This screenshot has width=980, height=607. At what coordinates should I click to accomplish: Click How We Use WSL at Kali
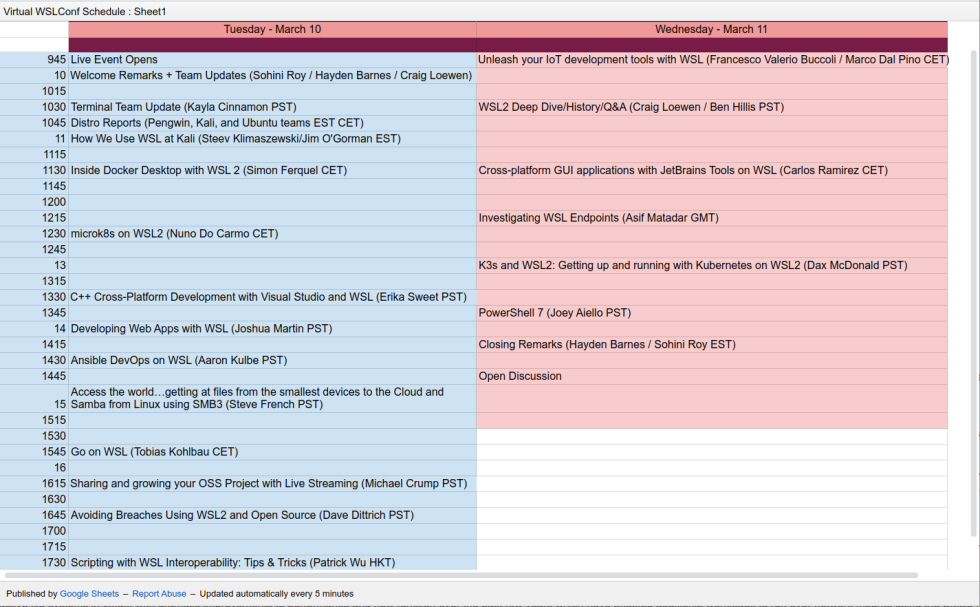(x=272, y=139)
